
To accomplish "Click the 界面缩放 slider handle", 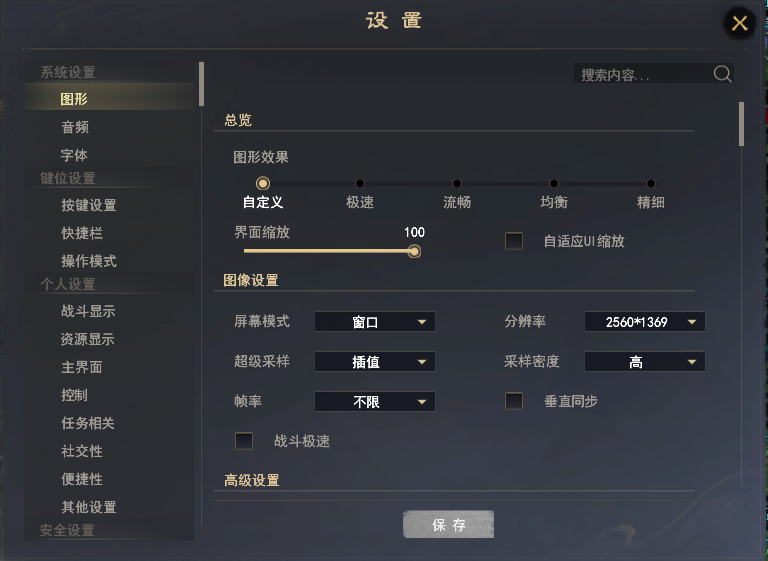I will [414, 251].
